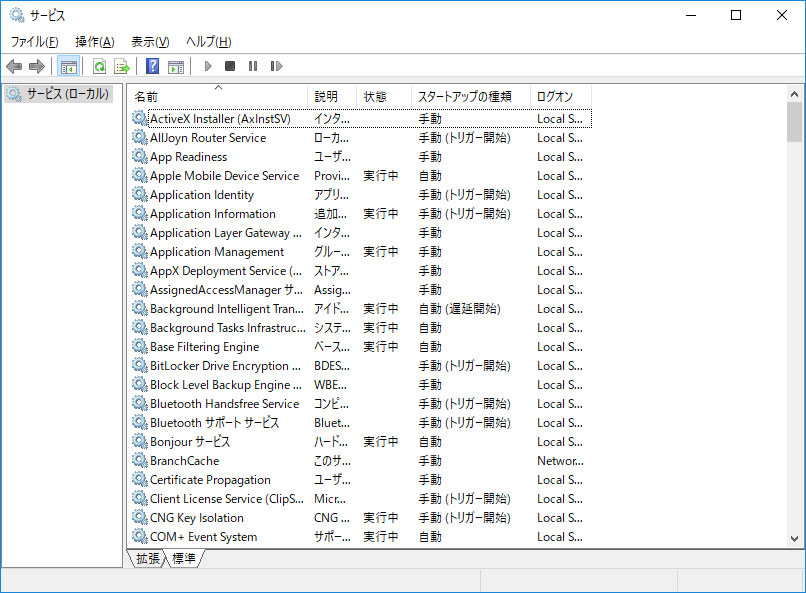Select the Application Identity service name

[202, 195]
